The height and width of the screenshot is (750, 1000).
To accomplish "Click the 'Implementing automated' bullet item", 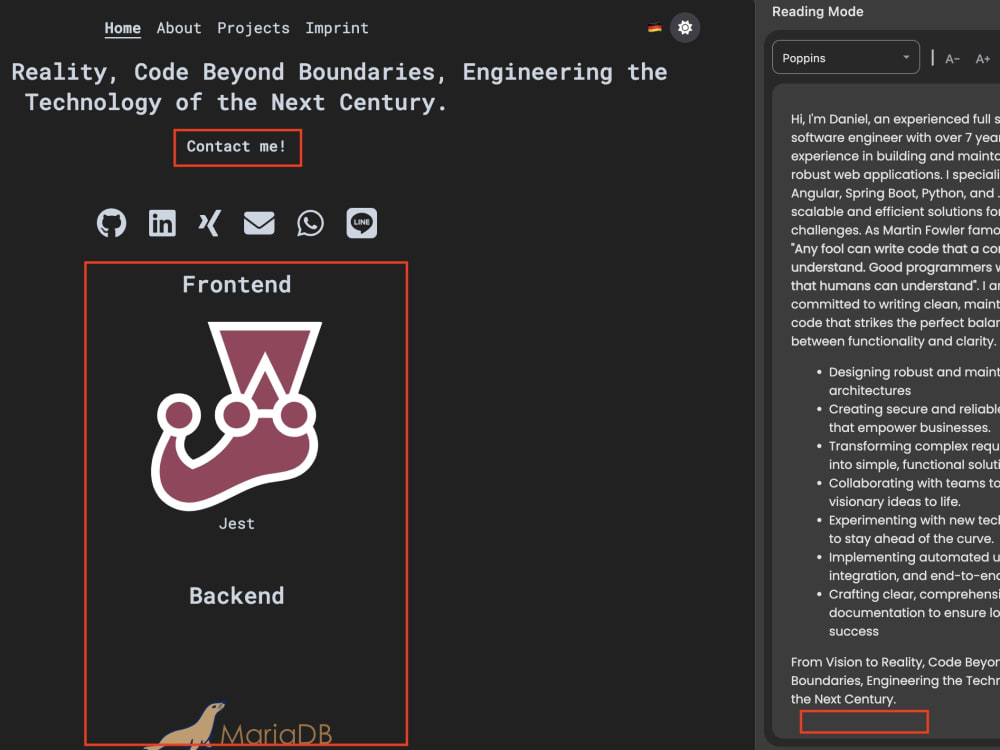I will click(914, 566).
